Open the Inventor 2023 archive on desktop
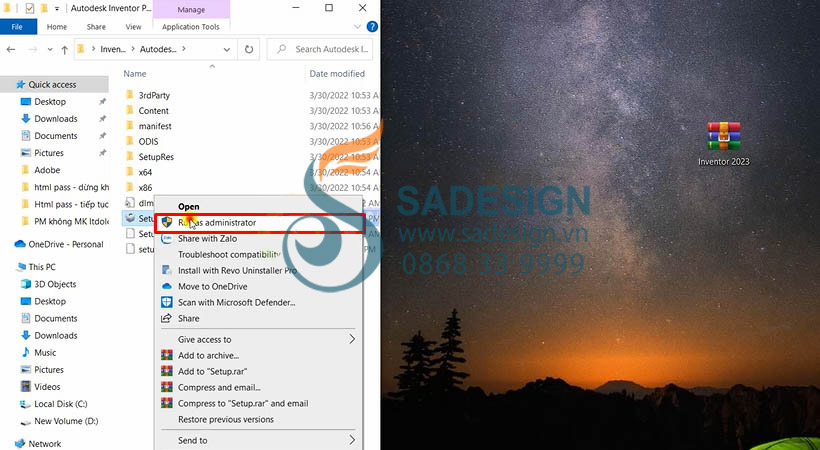Viewport: 820px width, 450px height. [723, 143]
